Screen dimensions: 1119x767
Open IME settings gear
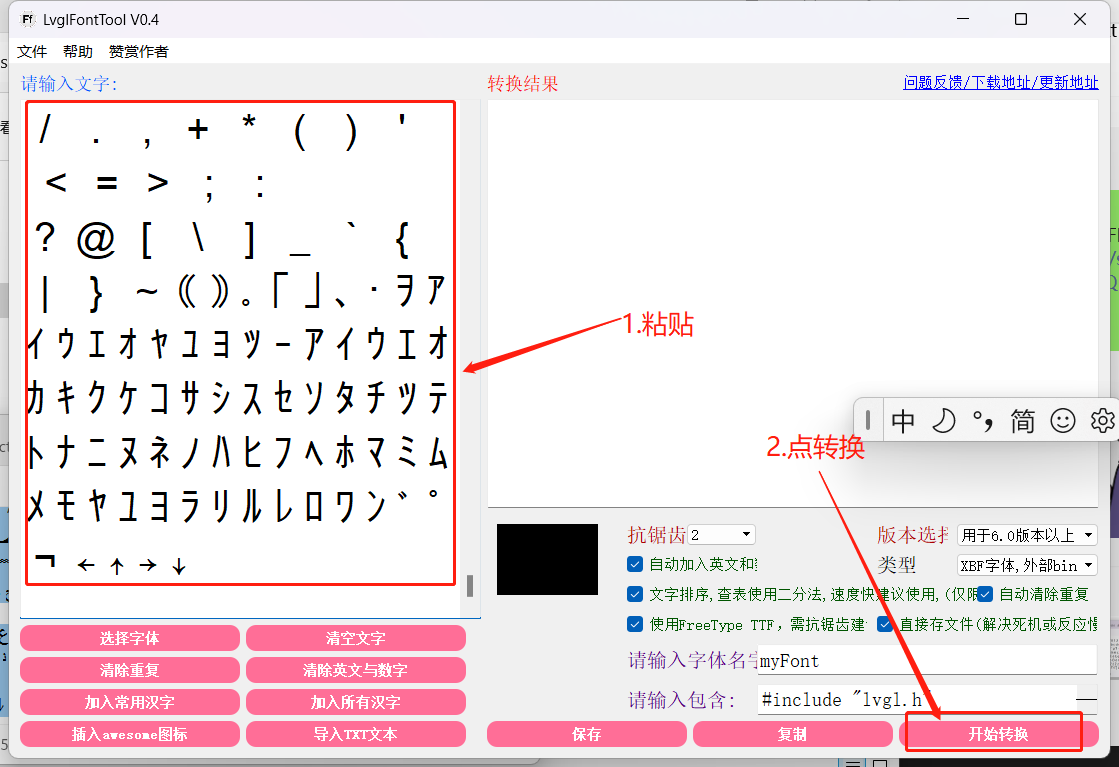click(x=1103, y=421)
